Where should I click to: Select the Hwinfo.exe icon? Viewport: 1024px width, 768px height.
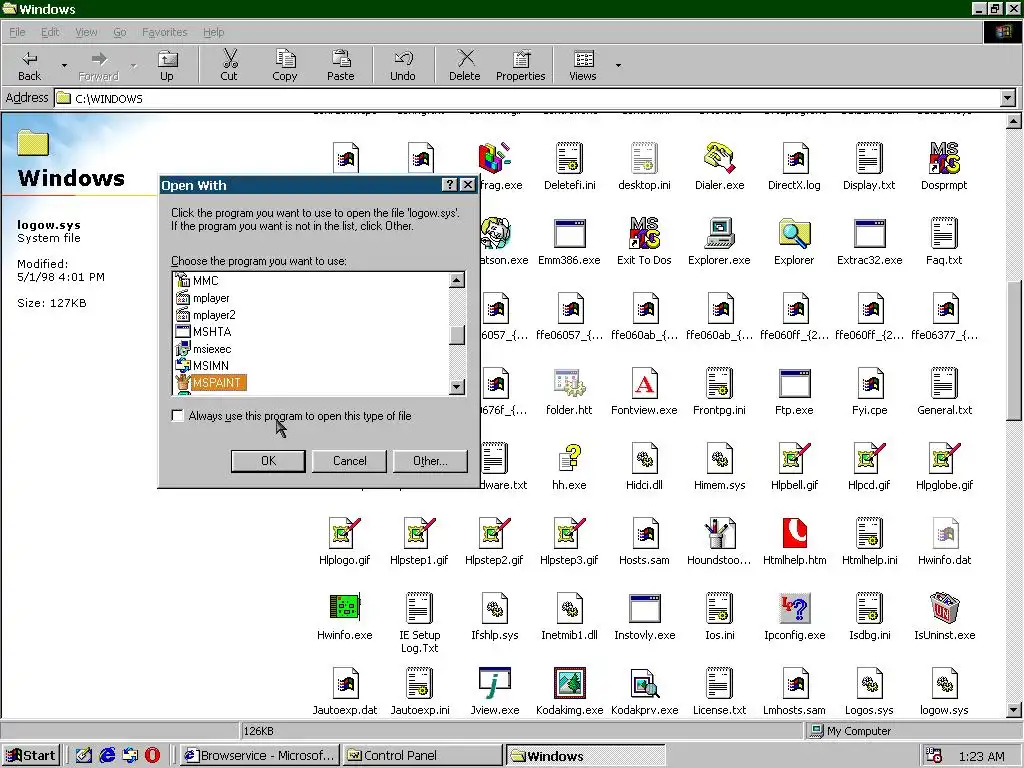[344, 607]
